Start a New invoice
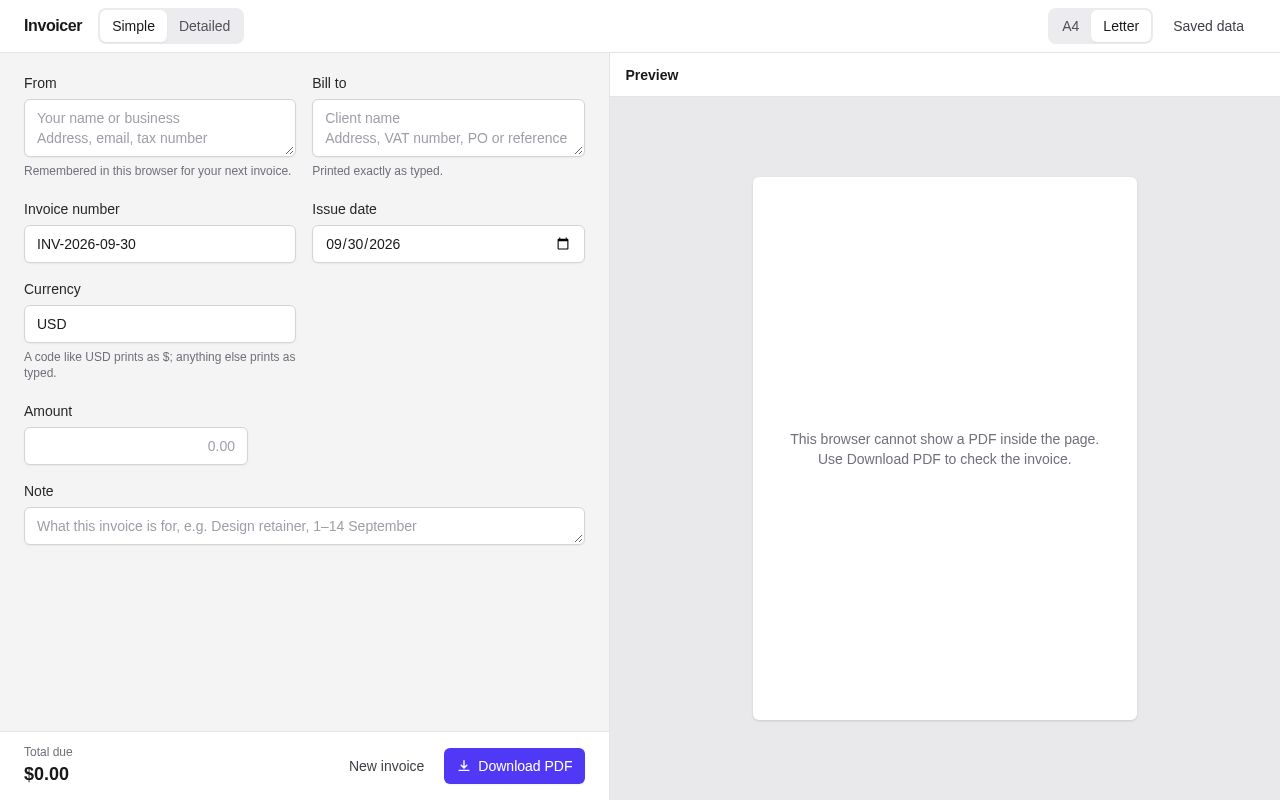Screen dimensions: 1280x800 [386, 766]
